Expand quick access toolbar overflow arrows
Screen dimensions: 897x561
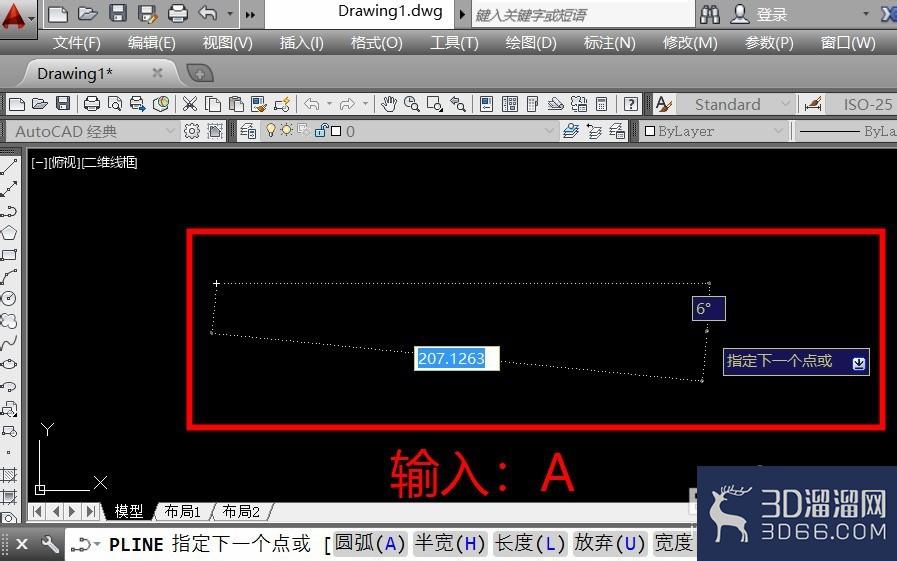(x=250, y=14)
